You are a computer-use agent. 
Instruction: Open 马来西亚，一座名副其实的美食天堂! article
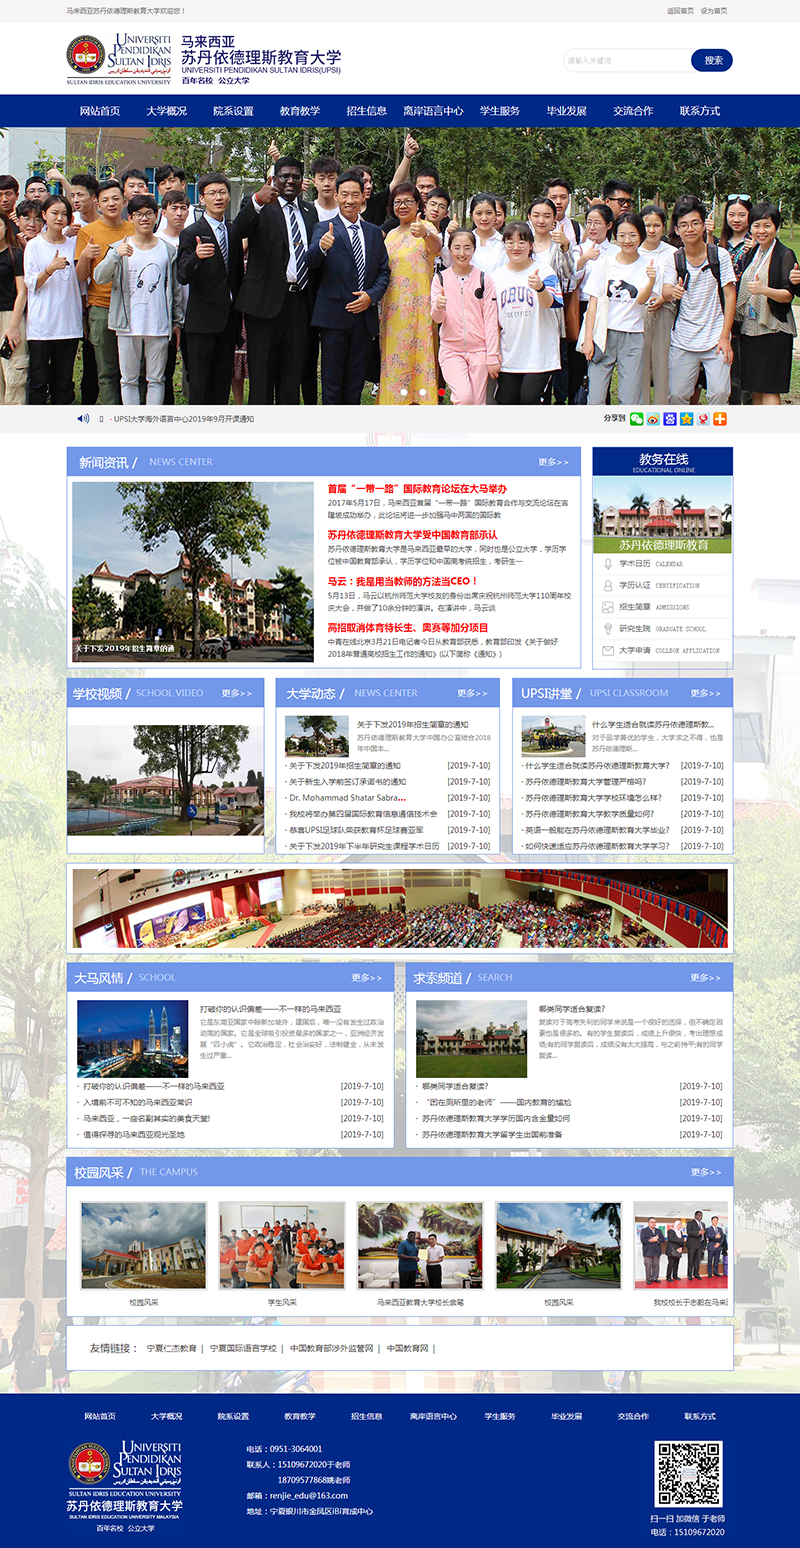coord(146,1118)
